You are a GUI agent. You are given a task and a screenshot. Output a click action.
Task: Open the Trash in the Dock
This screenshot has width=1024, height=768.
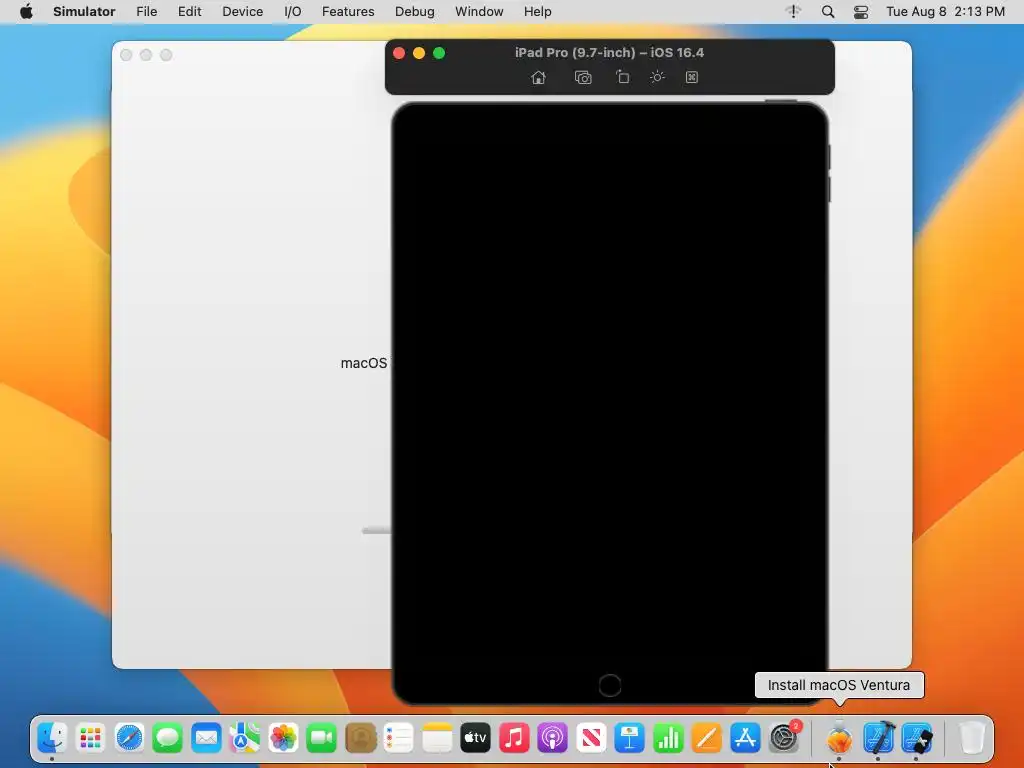972,738
